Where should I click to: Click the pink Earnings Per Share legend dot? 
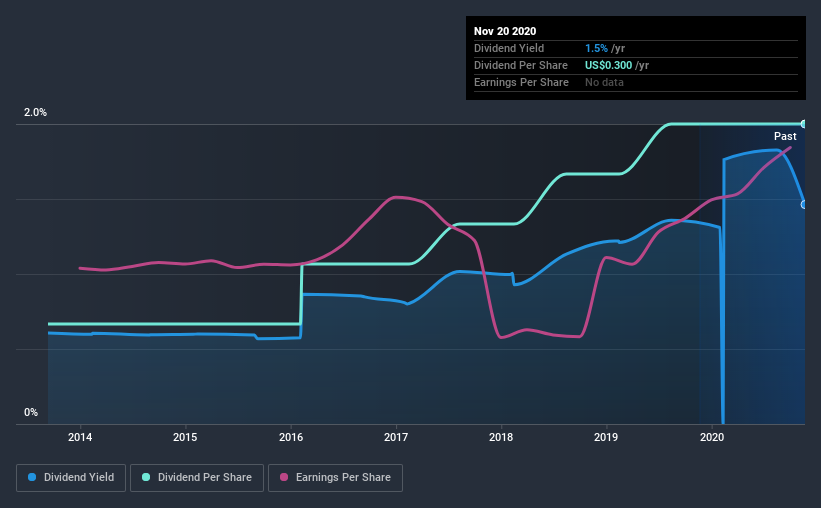tap(284, 477)
